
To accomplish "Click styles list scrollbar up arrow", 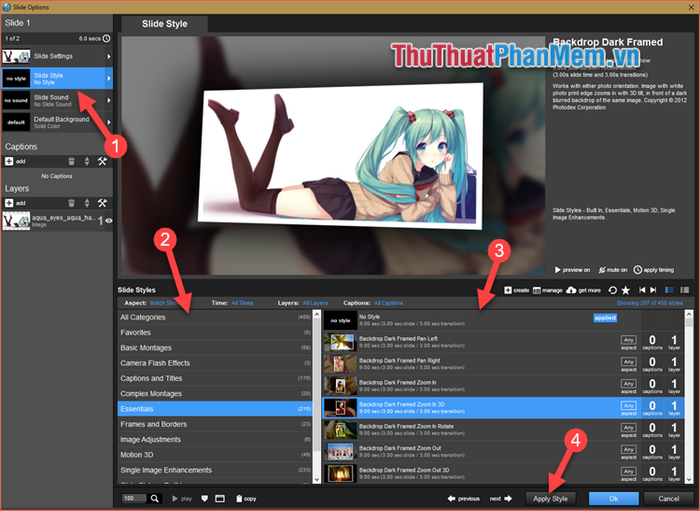I will 689,313.
